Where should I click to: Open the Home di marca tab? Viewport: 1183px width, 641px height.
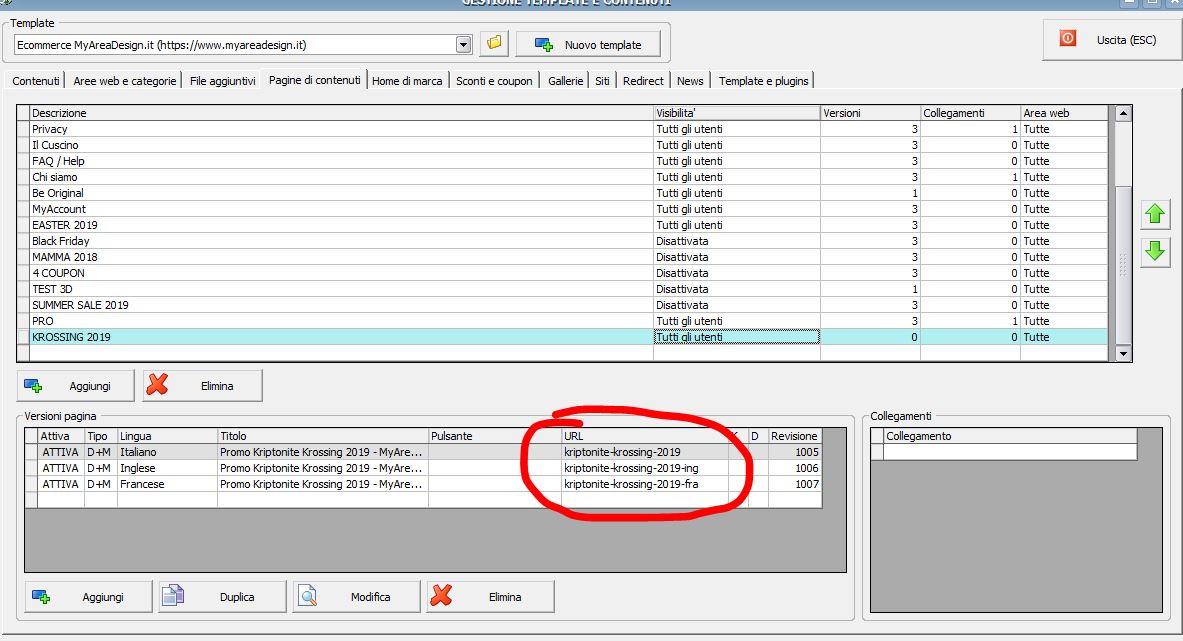407,81
